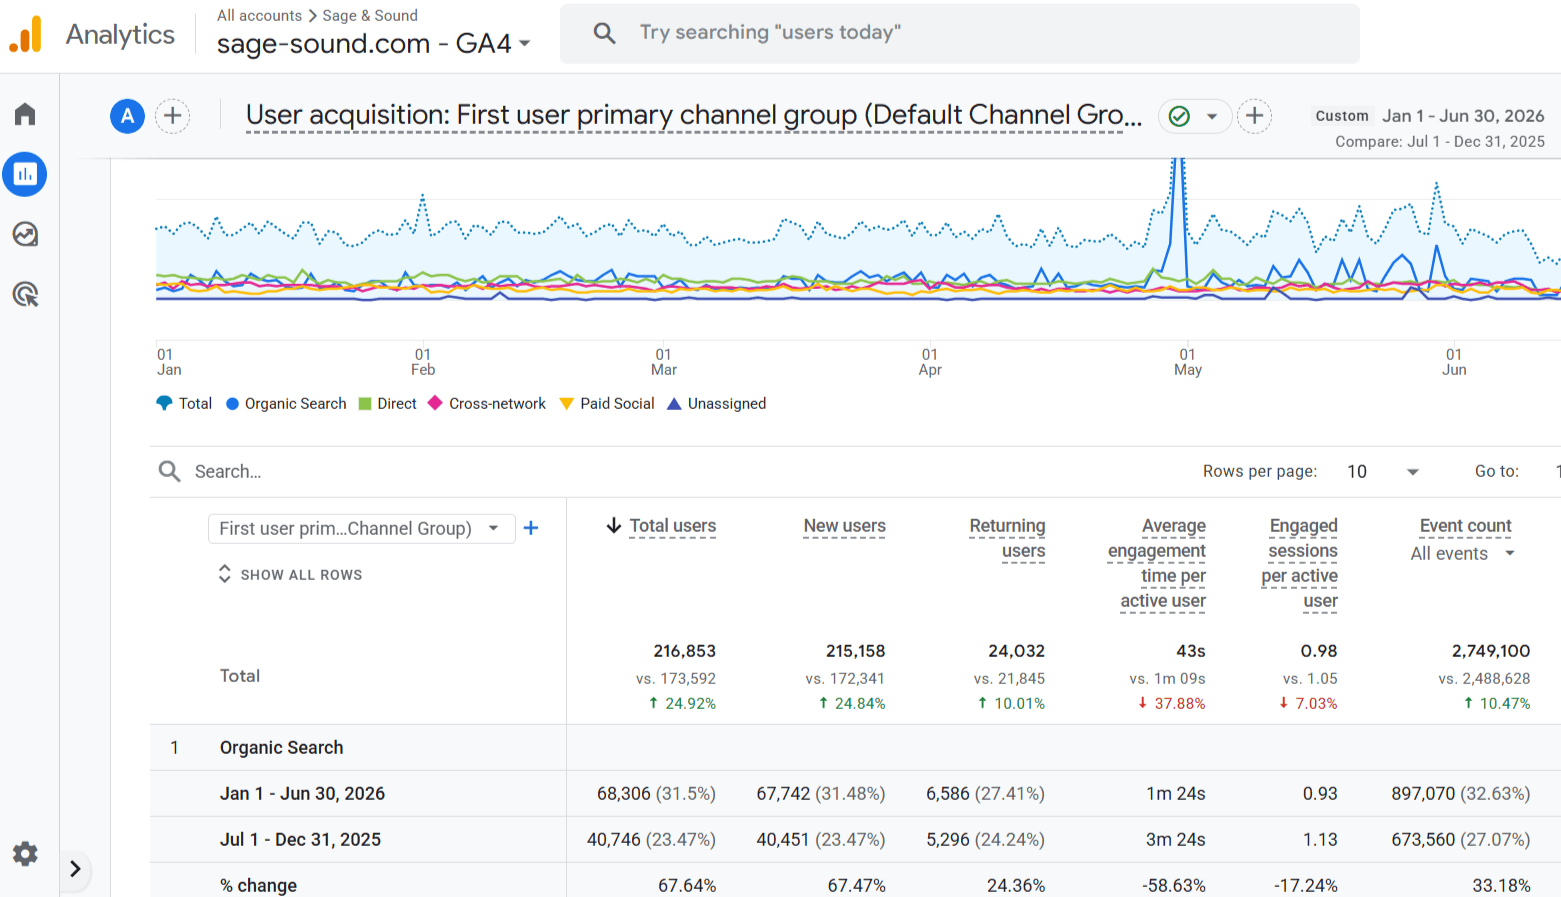Image resolution: width=1561 pixels, height=897 pixels.
Task: Select the Reports icon in sidebar
Action: click(25, 174)
